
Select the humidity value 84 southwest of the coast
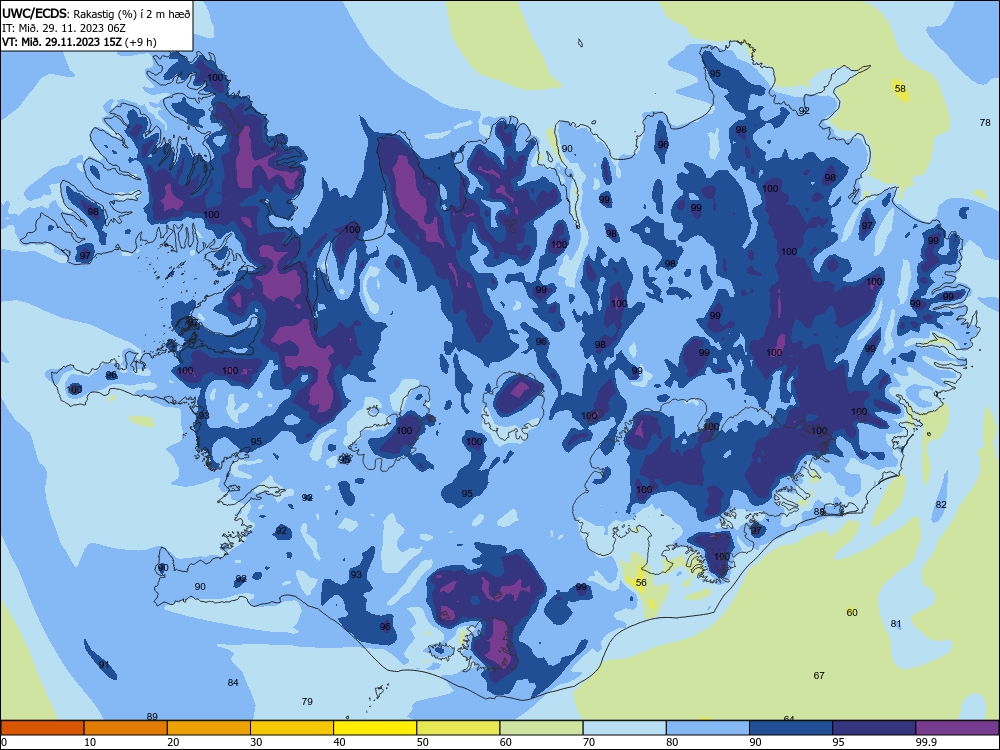click(x=233, y=682)
